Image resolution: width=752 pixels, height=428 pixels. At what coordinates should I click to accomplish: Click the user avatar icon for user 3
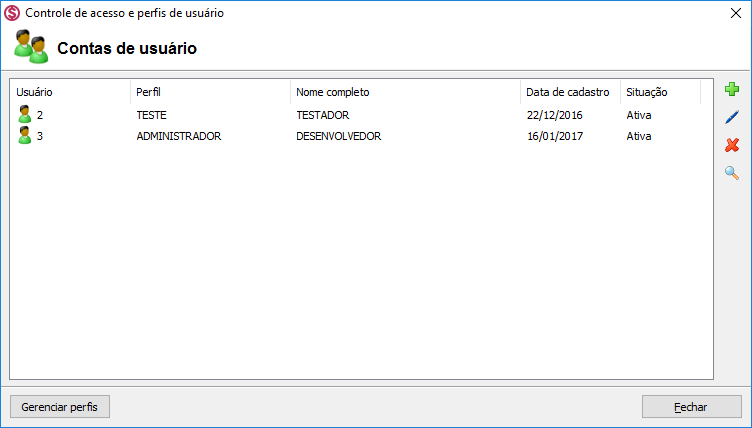click(x=25, y=135)
